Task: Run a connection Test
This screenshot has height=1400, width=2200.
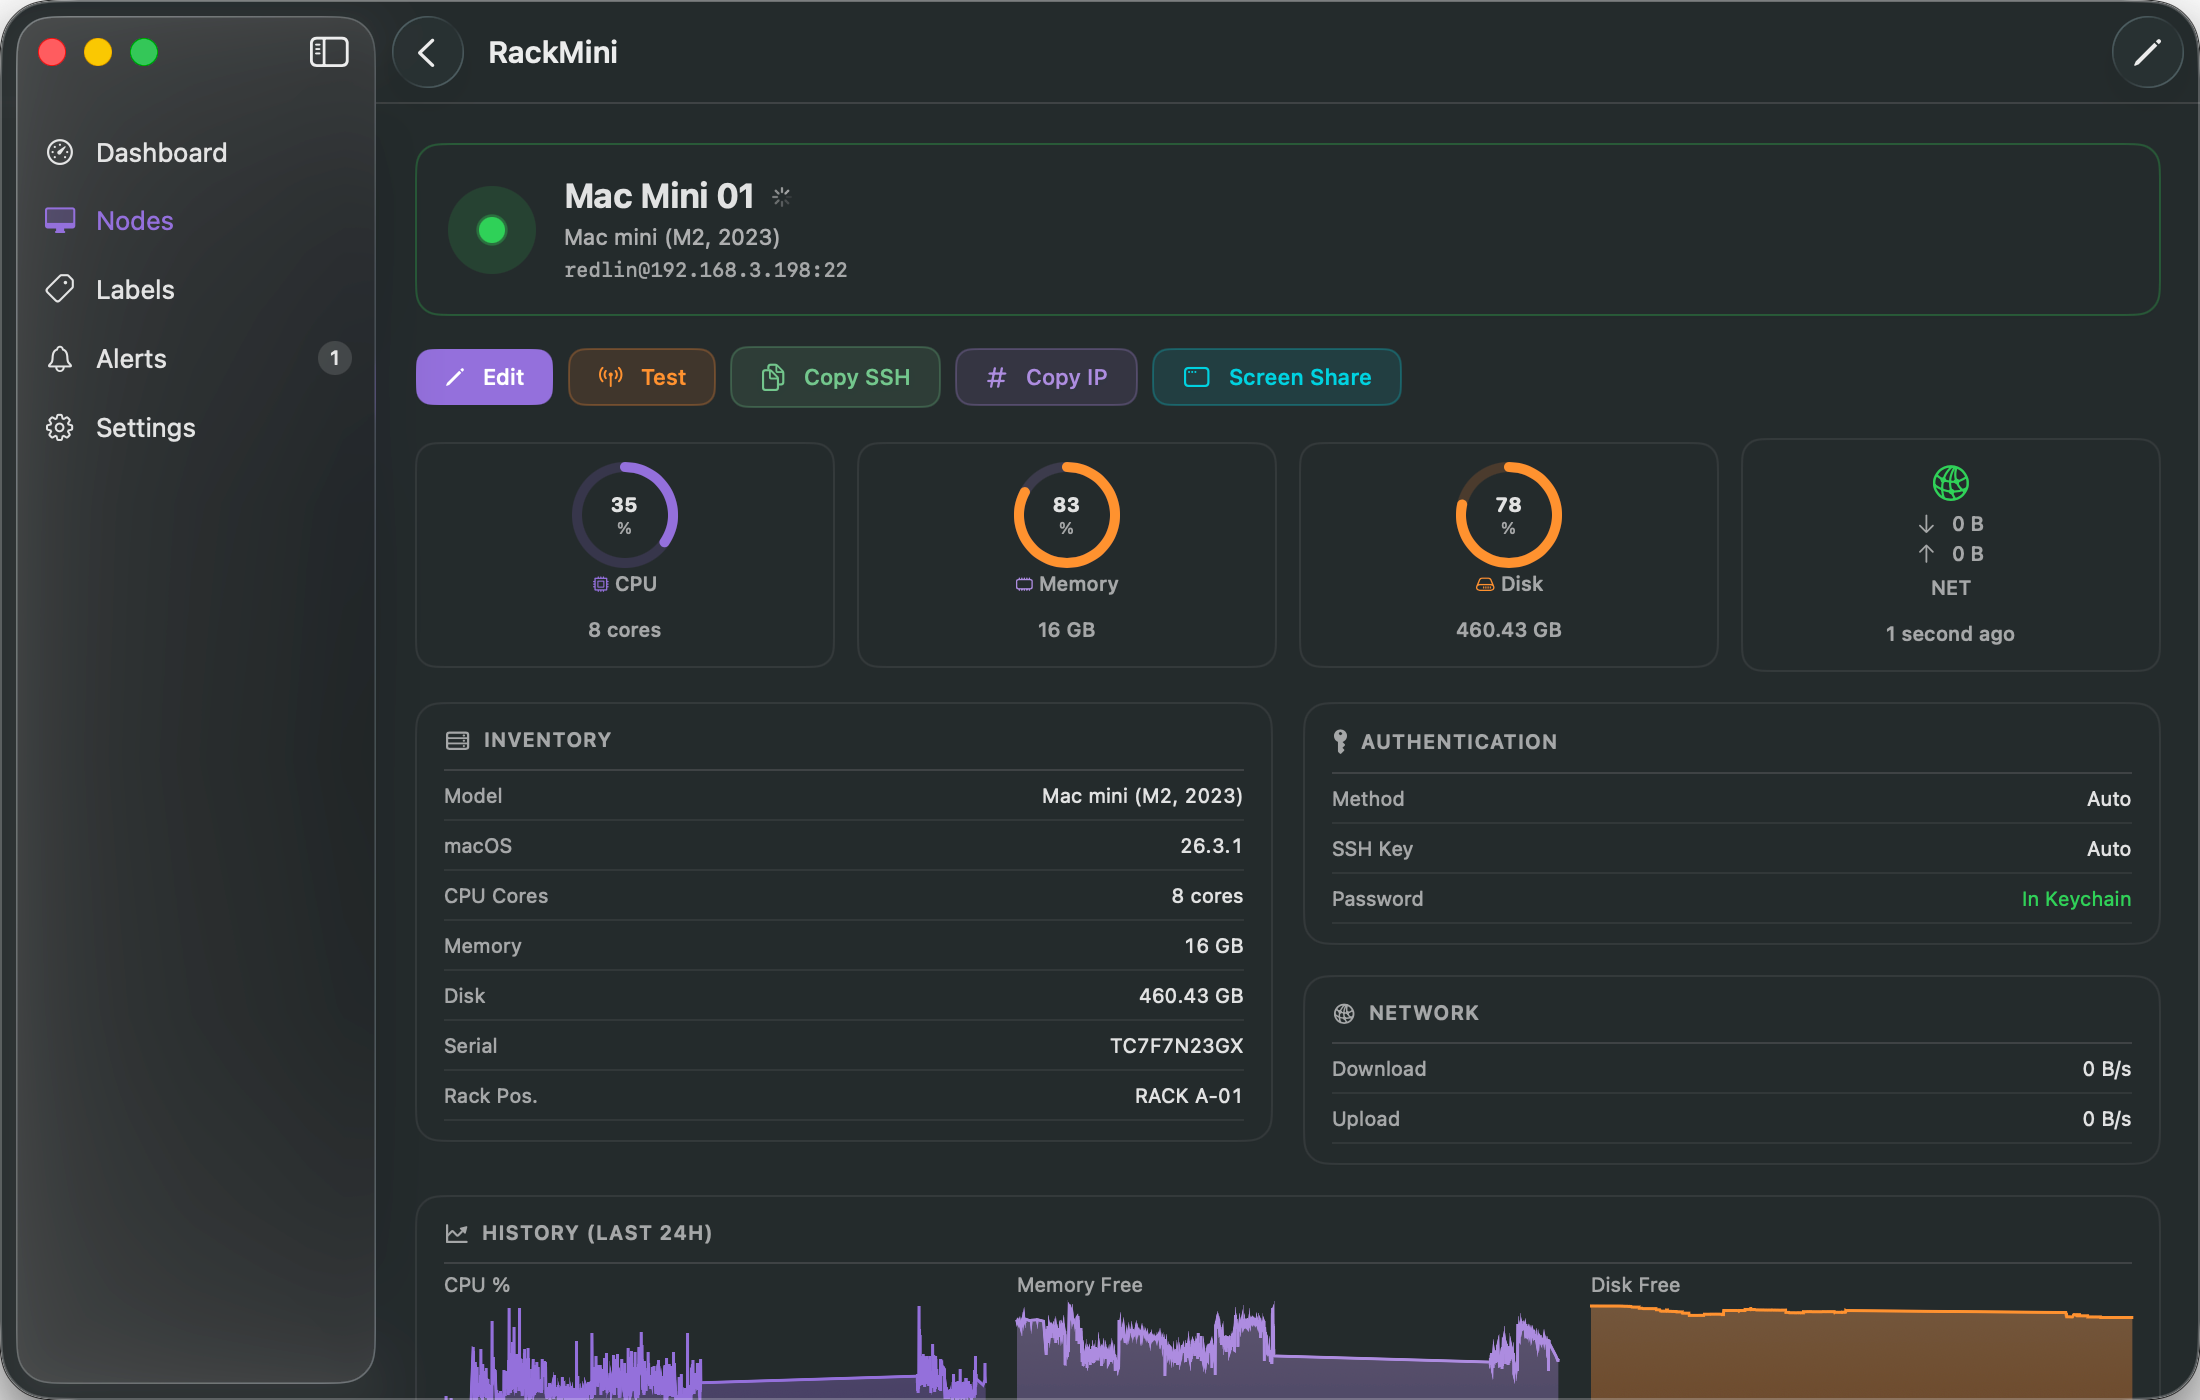Action: [x=641, y=377]
